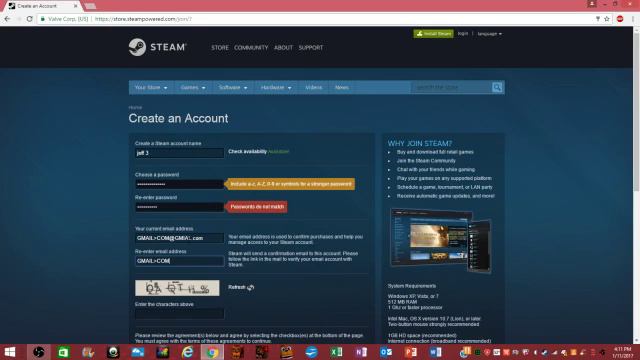
Task: Reload the page with the refresh icon
Action: (x=29, y=19)
